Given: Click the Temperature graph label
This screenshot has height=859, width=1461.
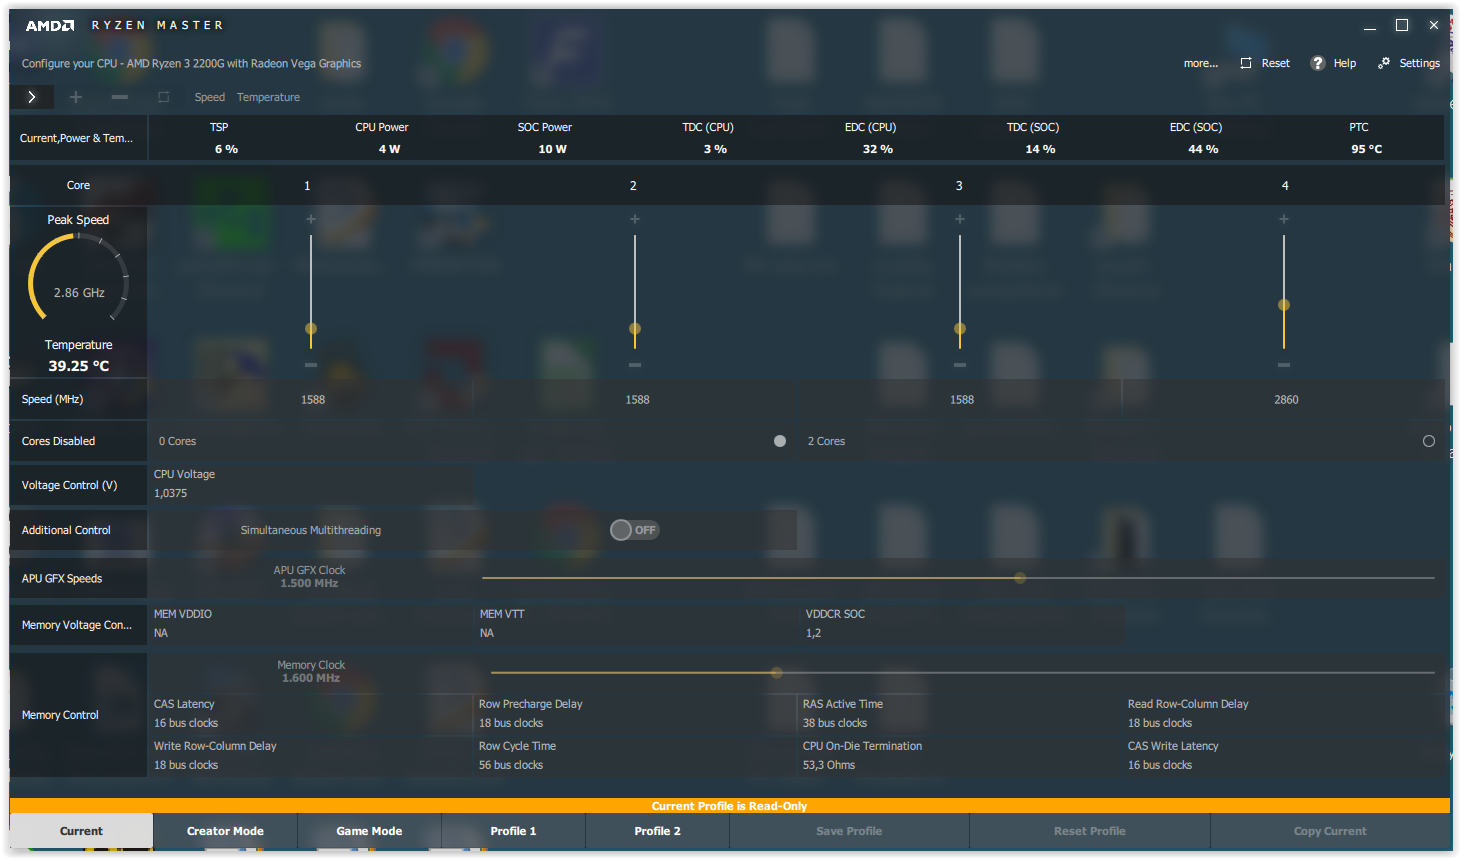Looking at the screenshot, I should click(268, 97).
